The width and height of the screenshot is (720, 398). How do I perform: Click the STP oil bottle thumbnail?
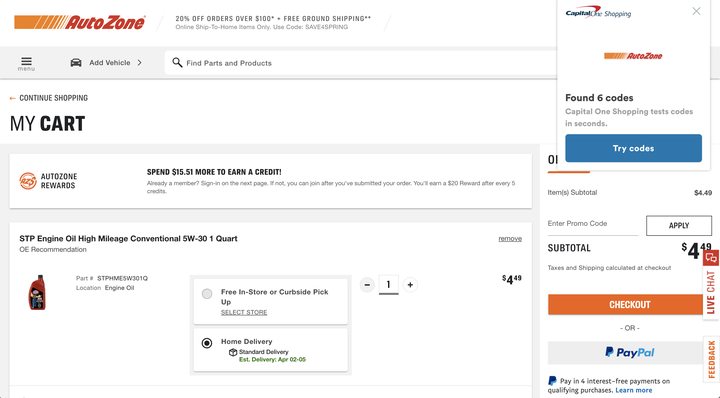coord(37,292)
